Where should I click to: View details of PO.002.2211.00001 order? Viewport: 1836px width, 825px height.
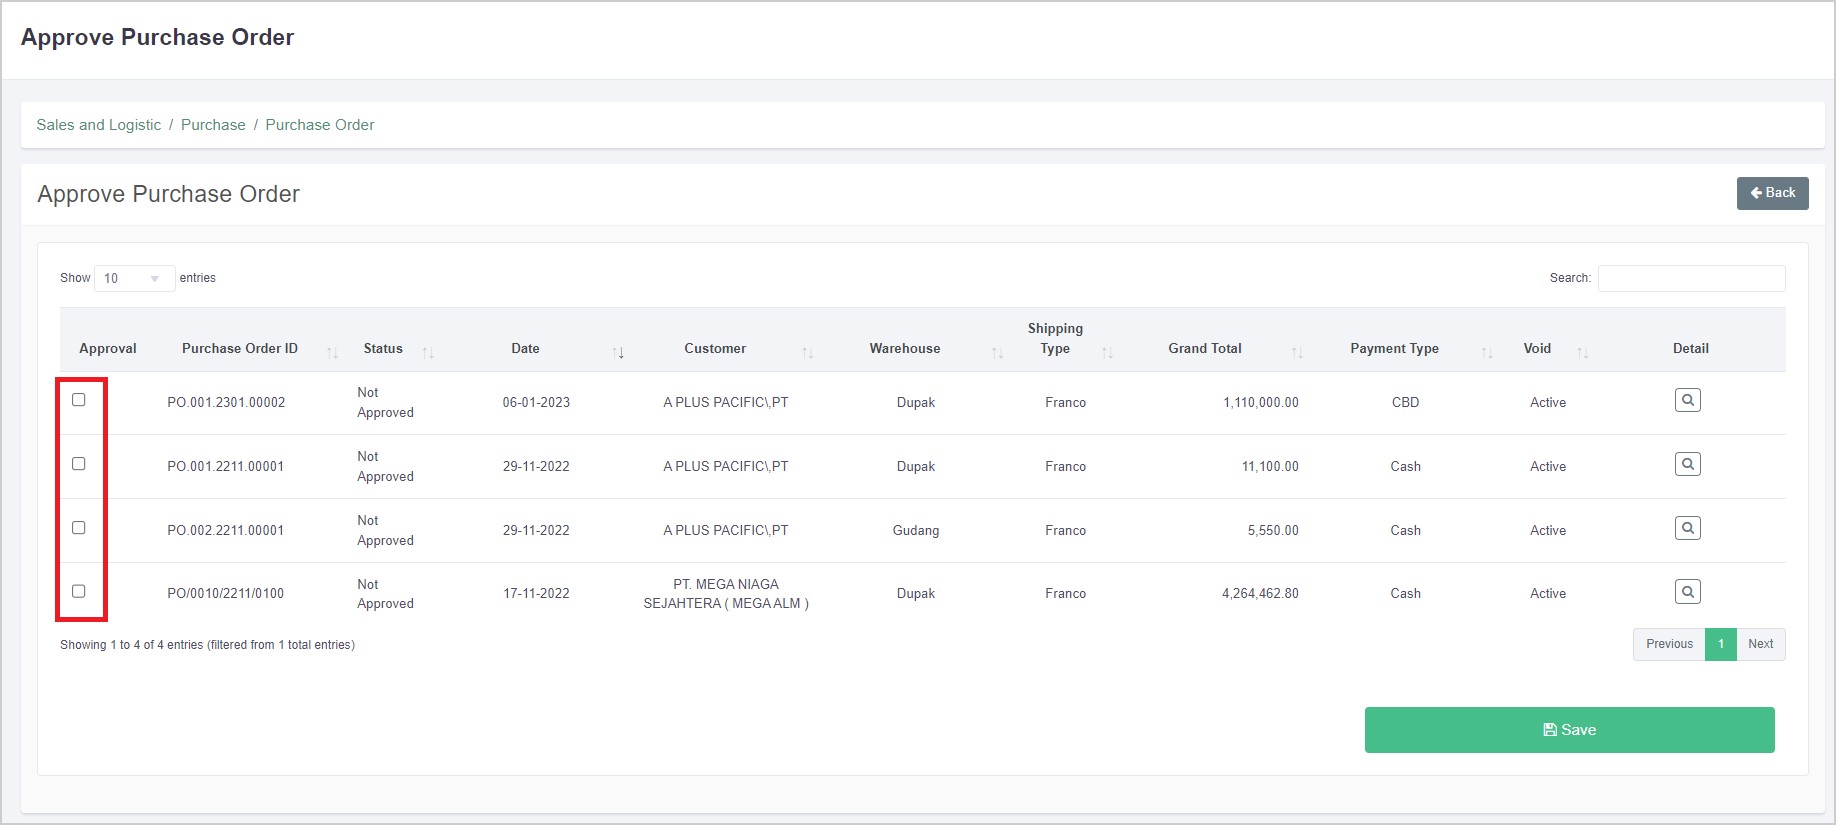[1687, 529]
